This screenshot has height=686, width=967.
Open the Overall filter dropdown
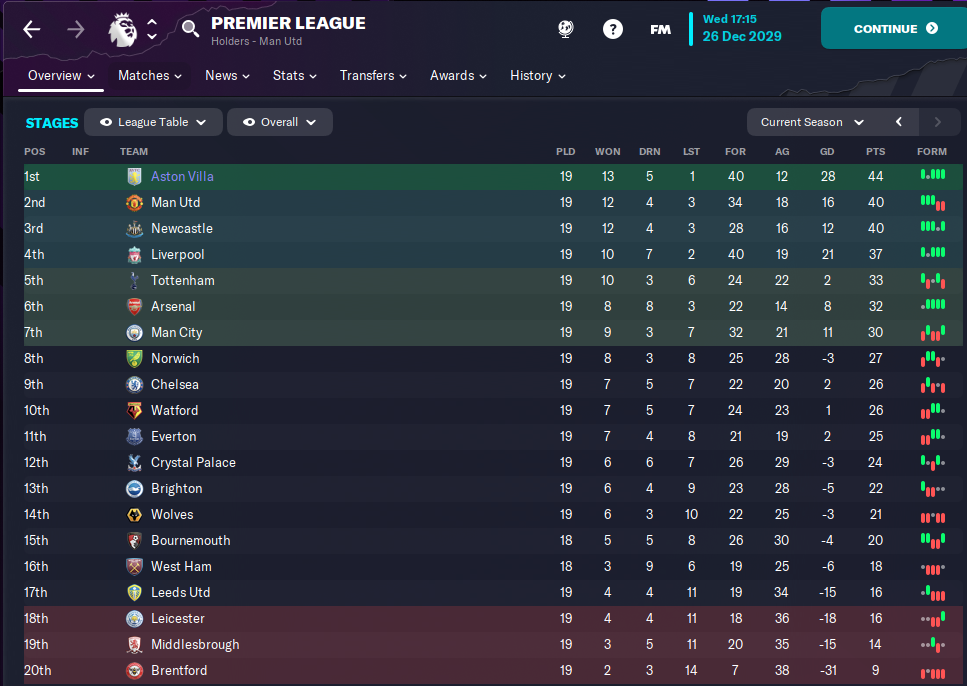pos(279,122)
